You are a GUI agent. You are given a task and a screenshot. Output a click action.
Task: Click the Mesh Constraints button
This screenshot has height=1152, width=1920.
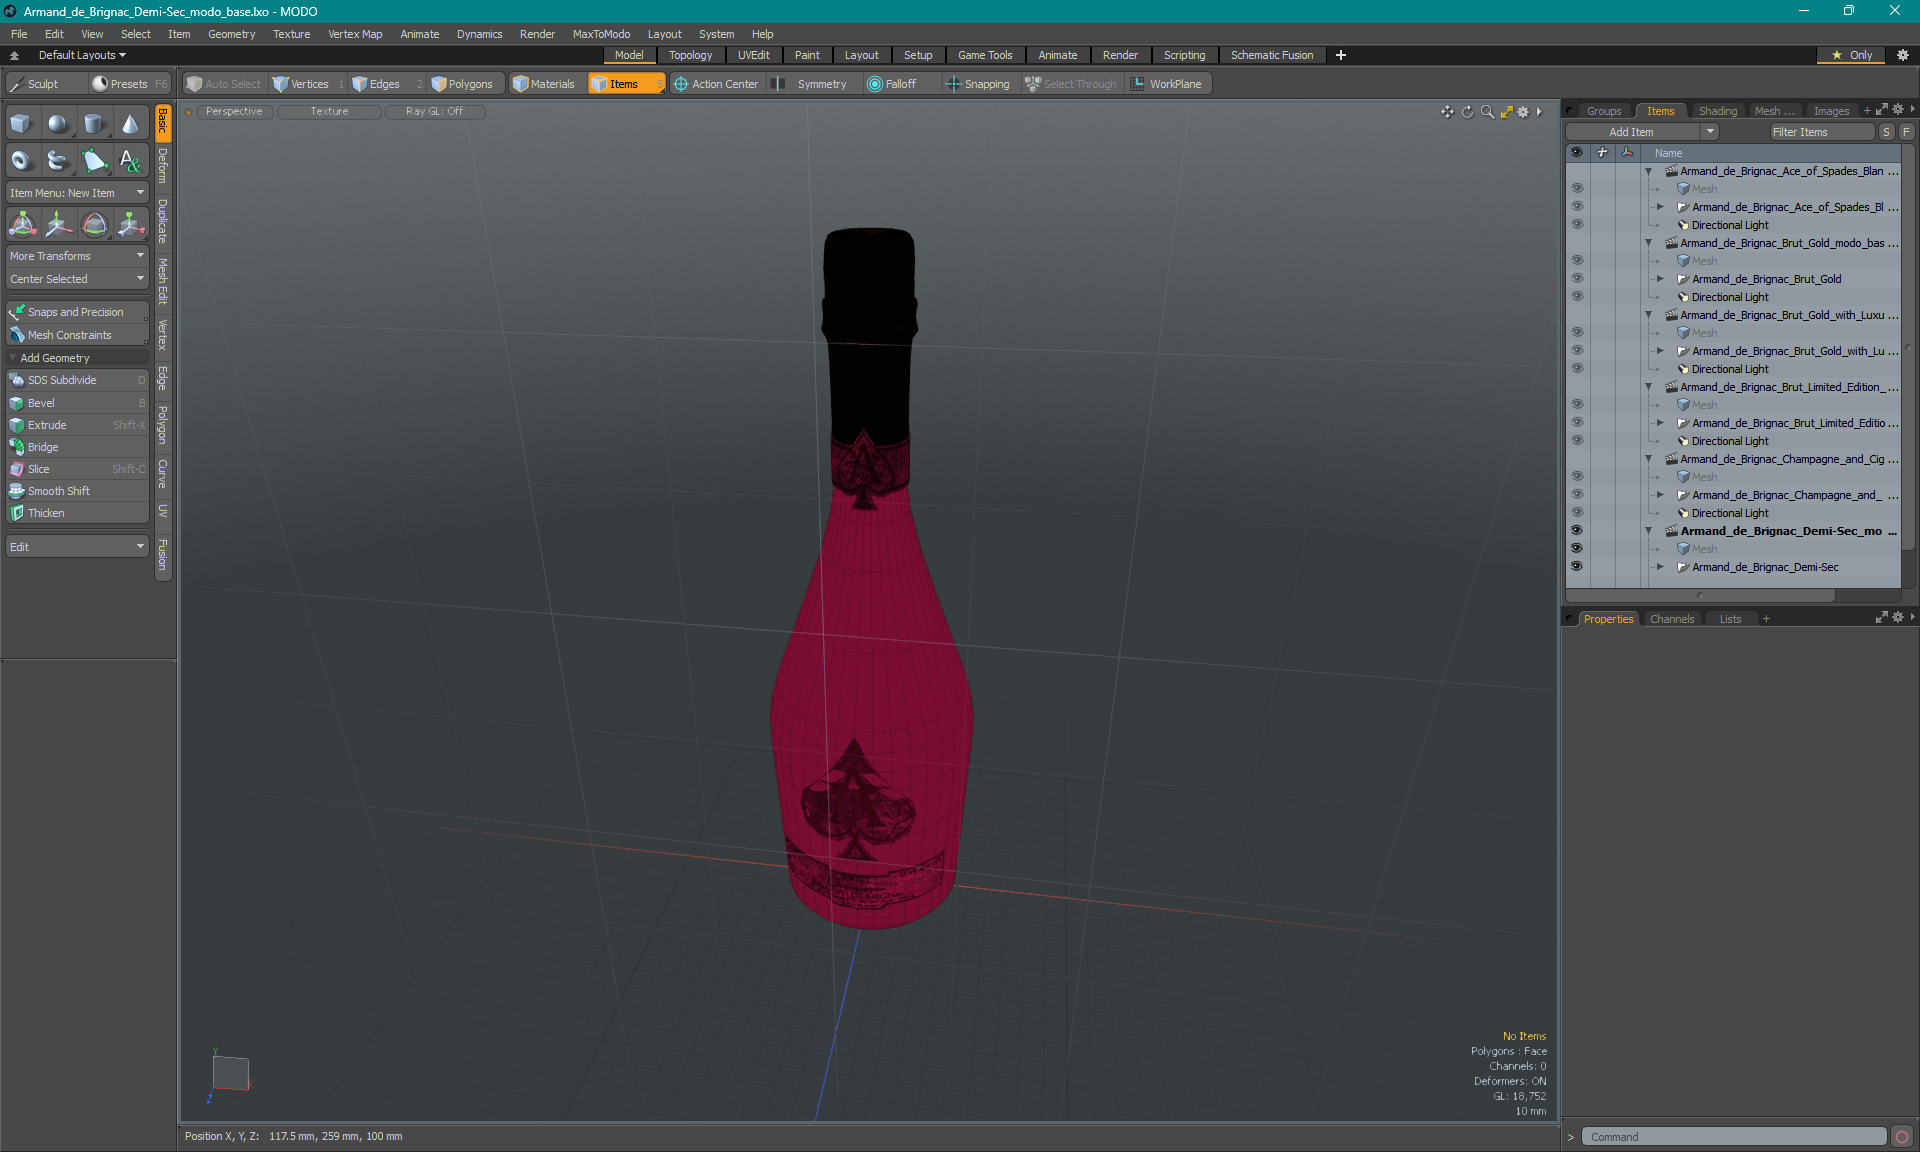click(77, 335)
